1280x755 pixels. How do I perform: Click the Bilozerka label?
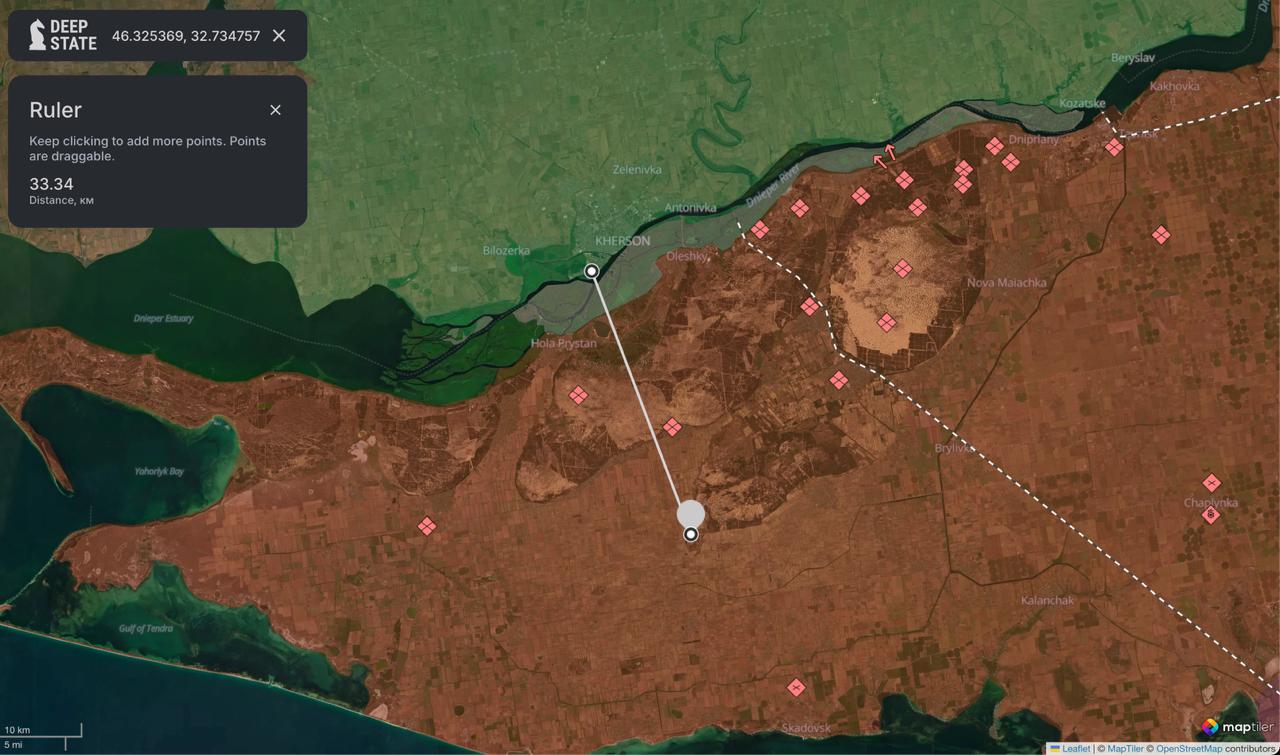tap(506, 251)
